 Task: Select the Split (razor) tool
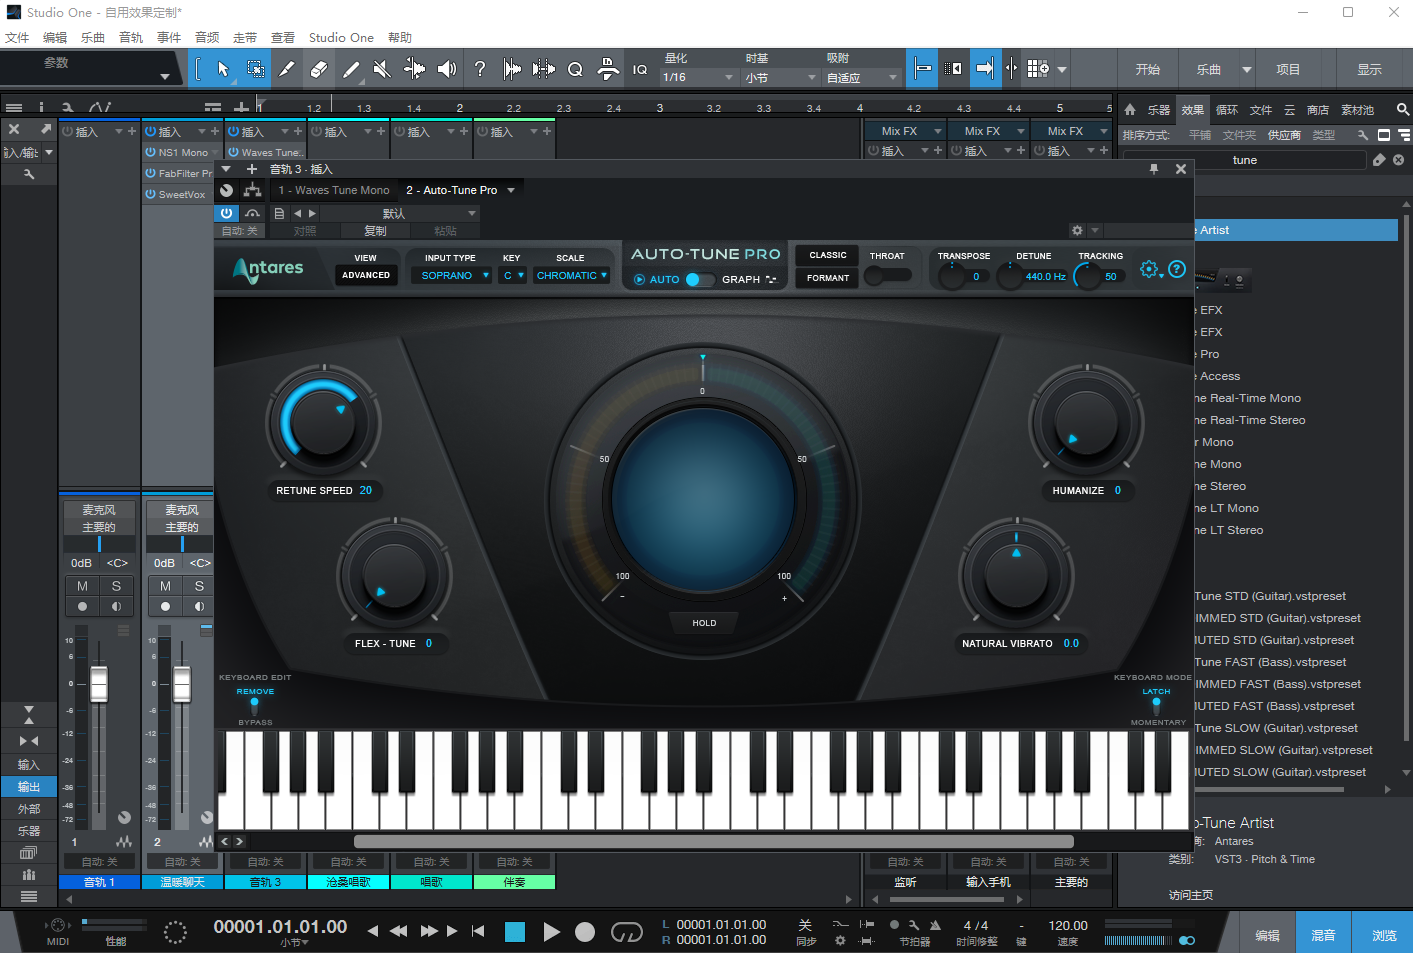287,69
